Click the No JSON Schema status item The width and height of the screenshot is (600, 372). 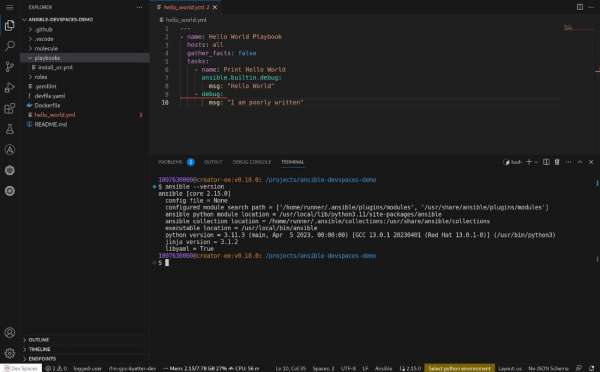click(x=548, y=368)
